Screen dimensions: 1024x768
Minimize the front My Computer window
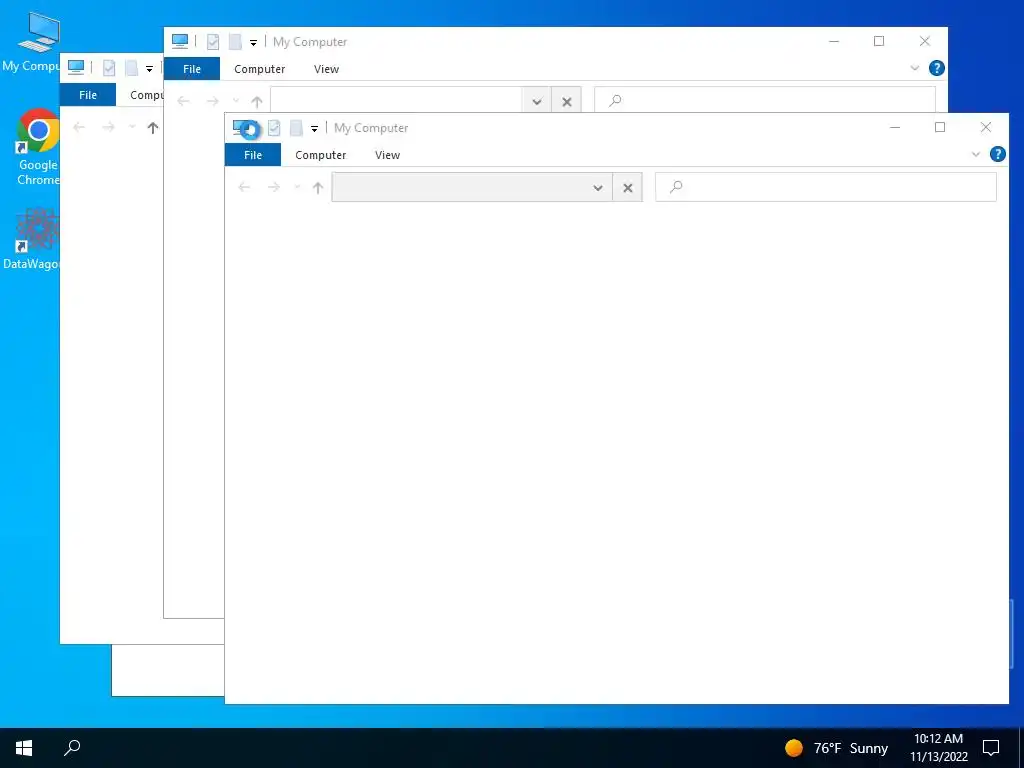895,127
